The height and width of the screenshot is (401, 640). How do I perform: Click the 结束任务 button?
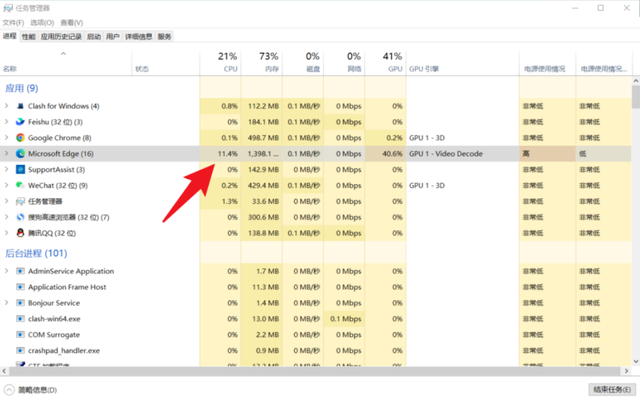coord(612,390)
